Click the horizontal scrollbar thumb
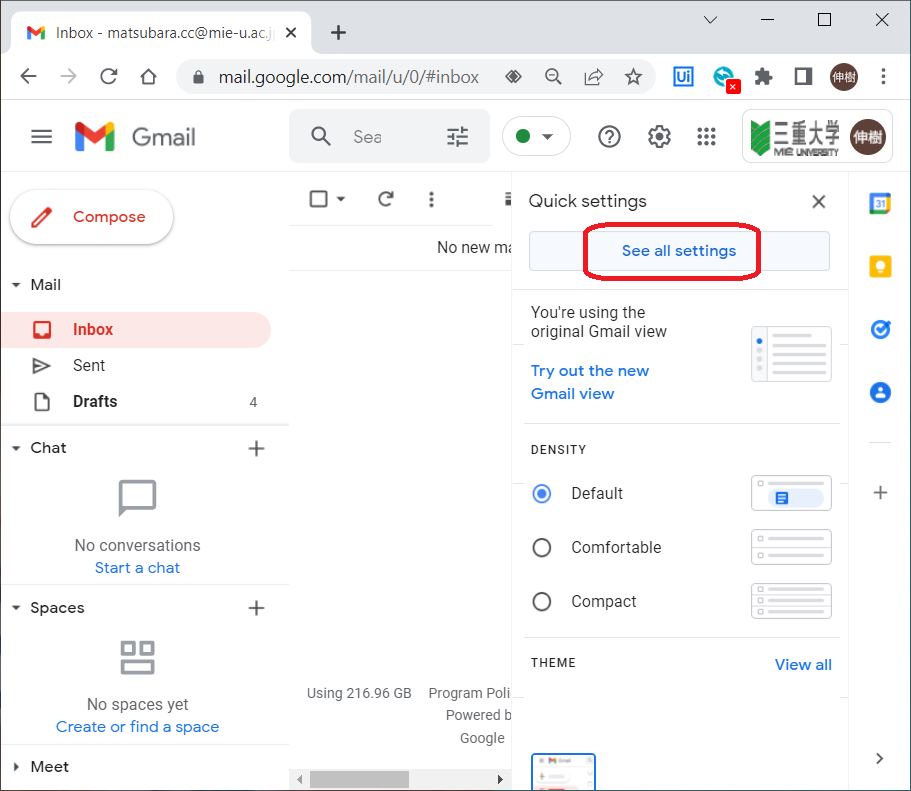 [x=359, y=779]
